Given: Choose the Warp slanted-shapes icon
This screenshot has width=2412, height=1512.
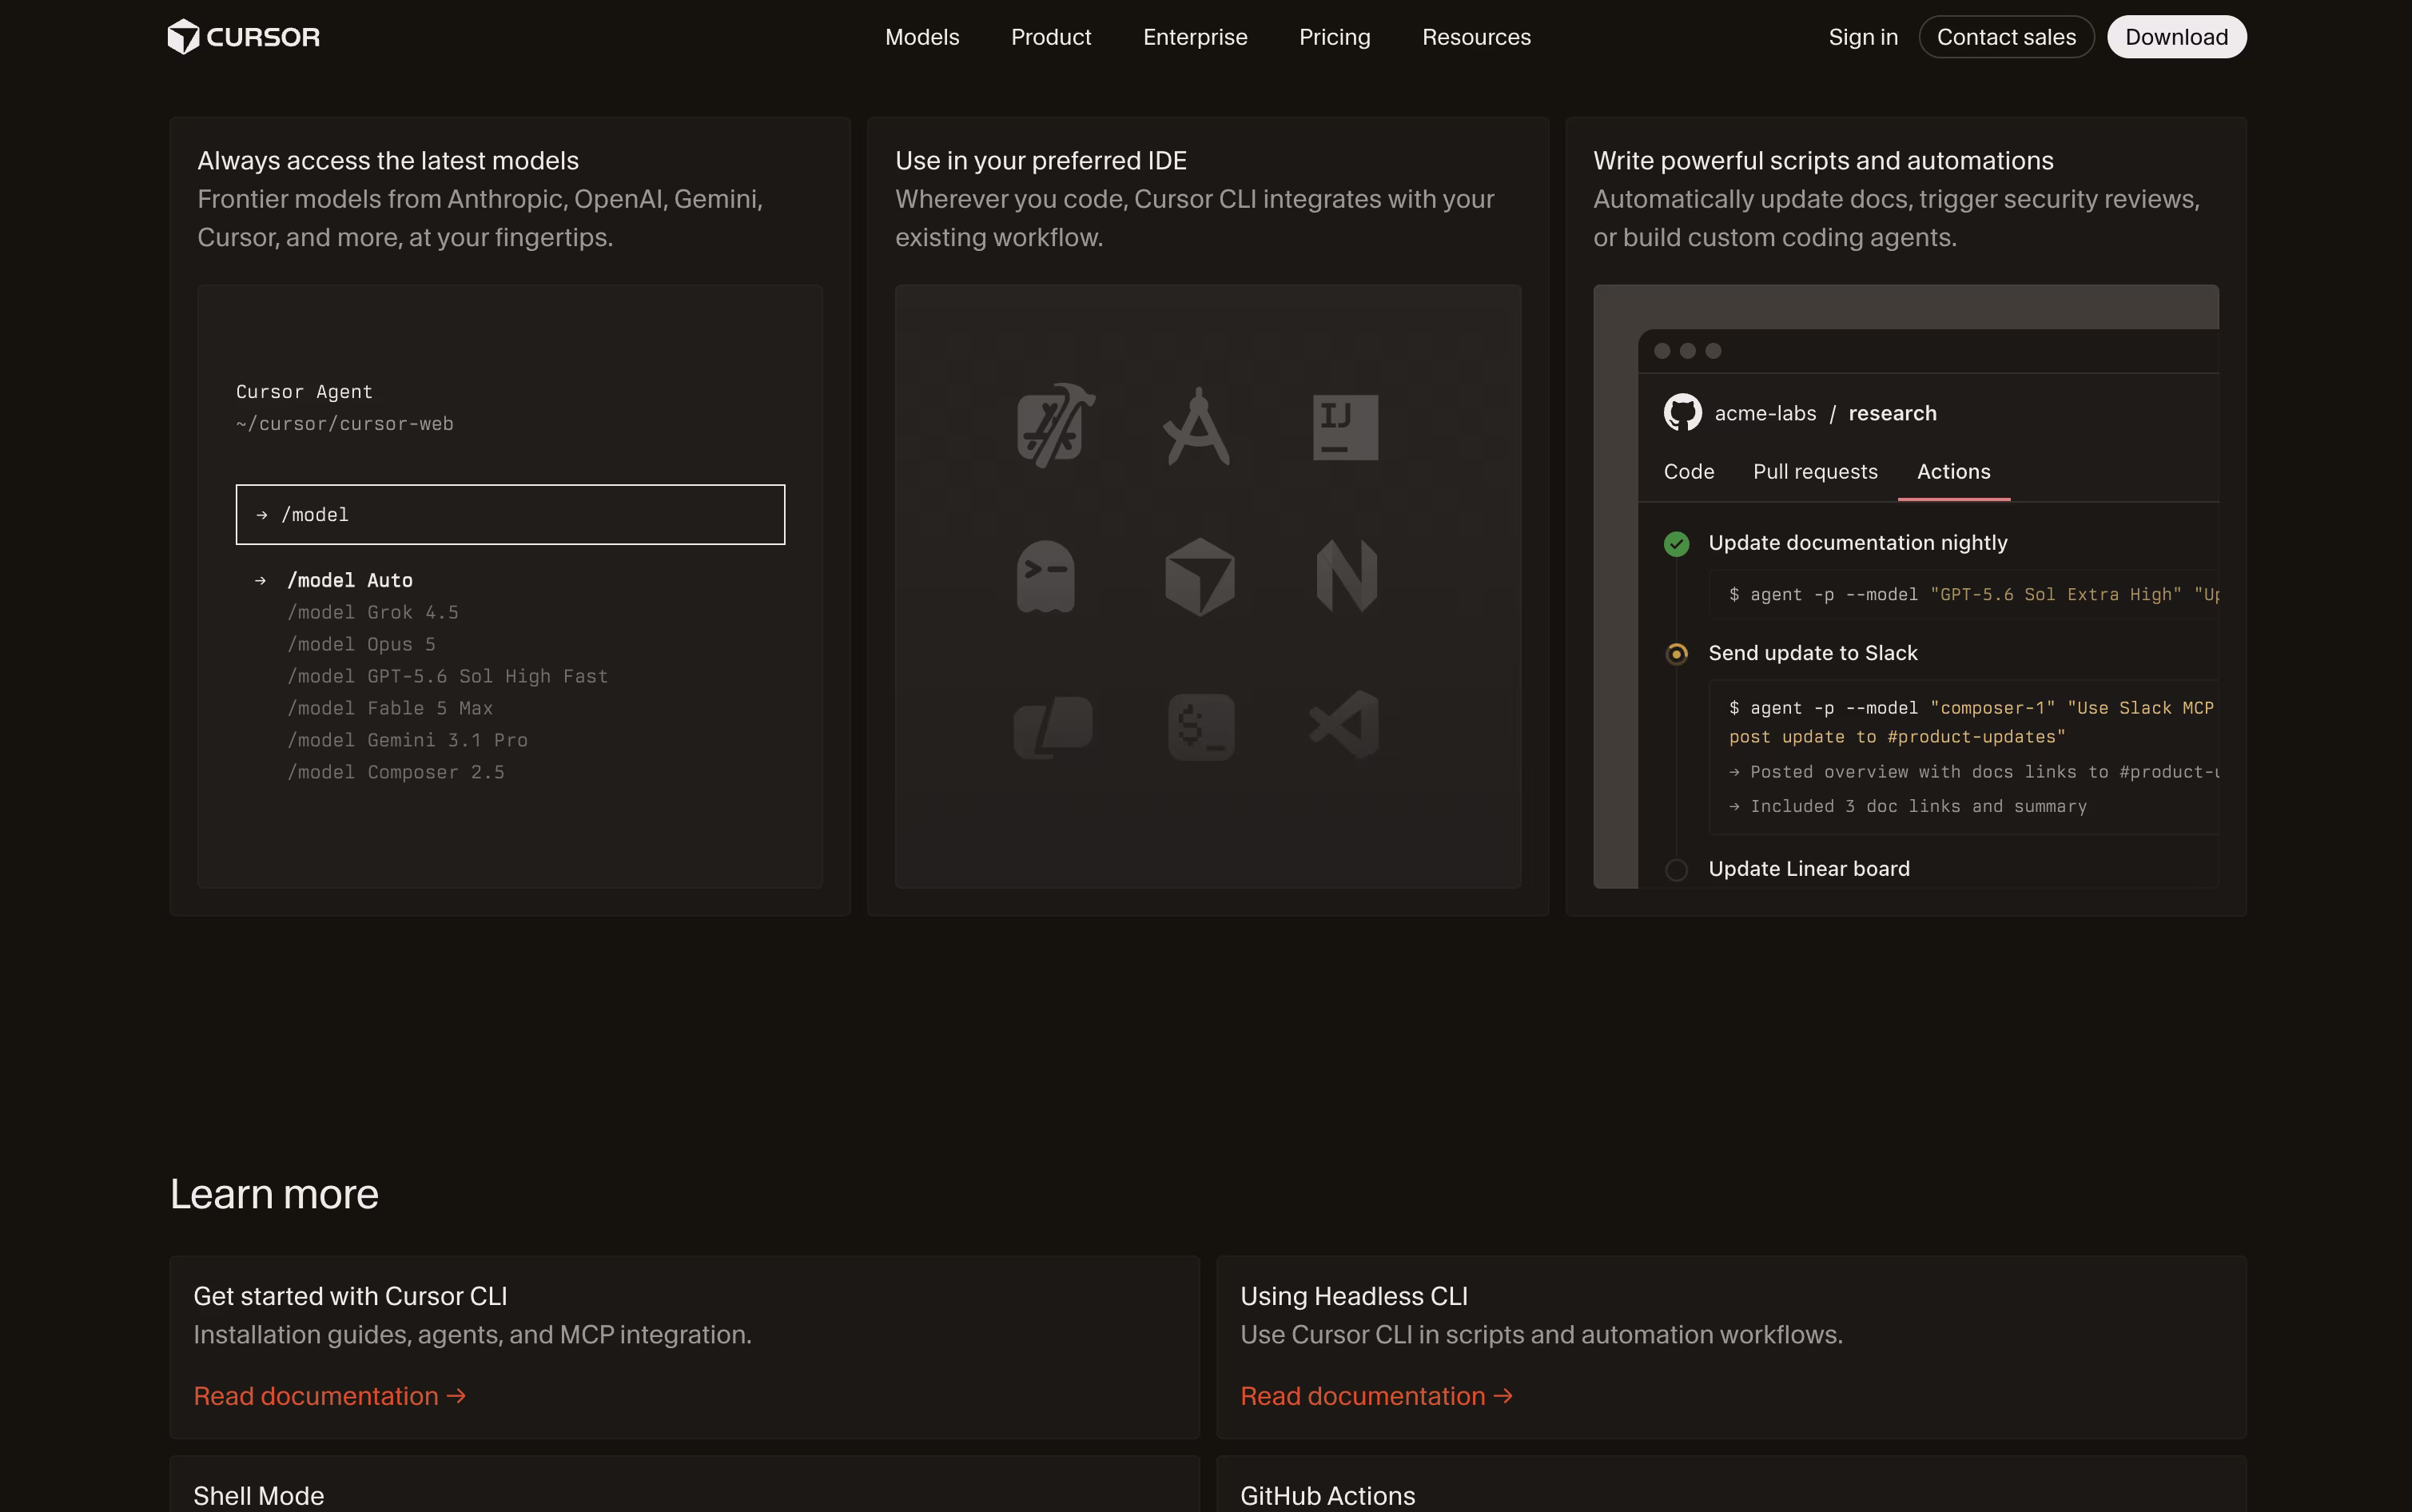Looking at the screenshot, I should (x=1053, y=727).
